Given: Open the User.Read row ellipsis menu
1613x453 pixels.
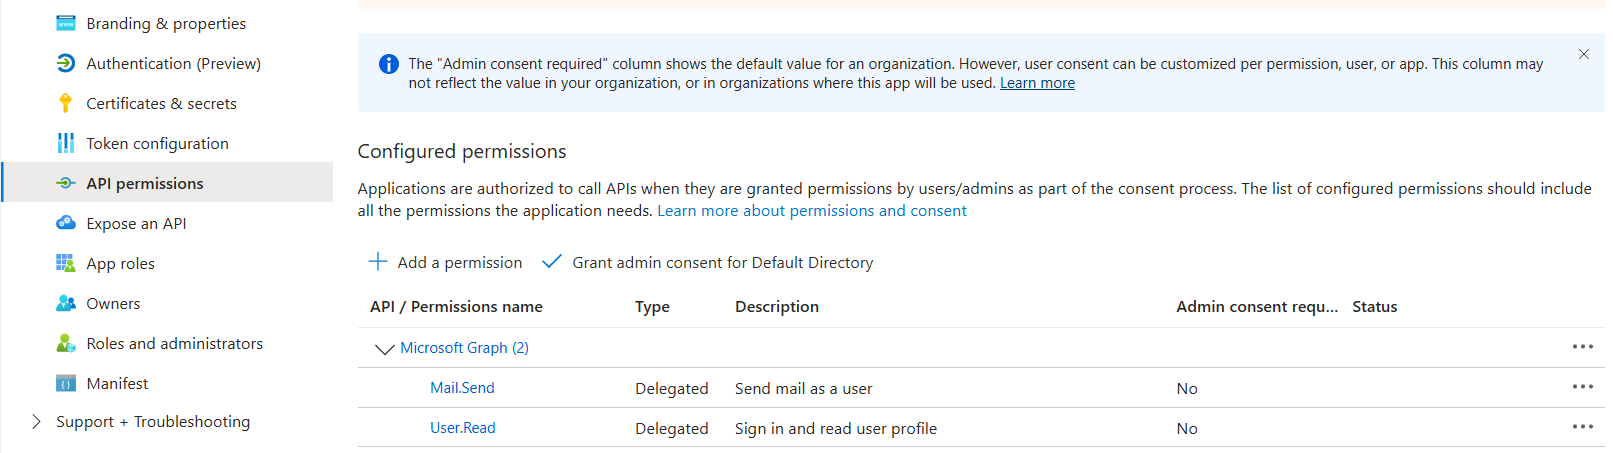Looking at the screenshot, I should point(1583,427).
